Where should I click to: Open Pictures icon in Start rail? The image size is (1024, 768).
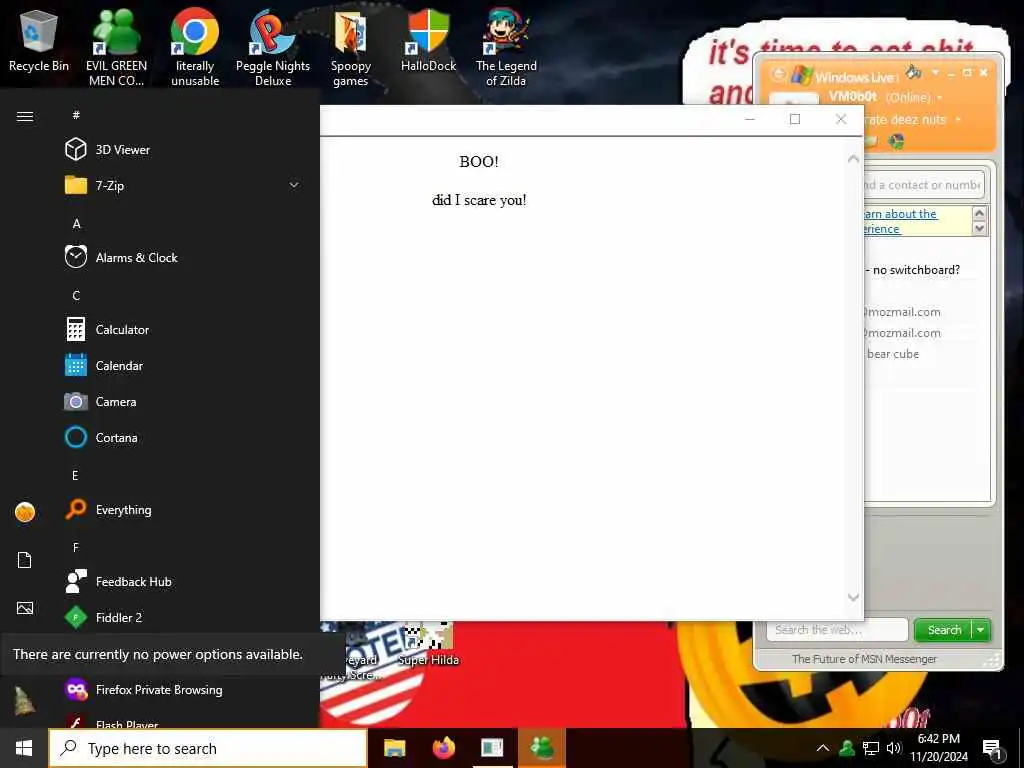click(25, 608)
